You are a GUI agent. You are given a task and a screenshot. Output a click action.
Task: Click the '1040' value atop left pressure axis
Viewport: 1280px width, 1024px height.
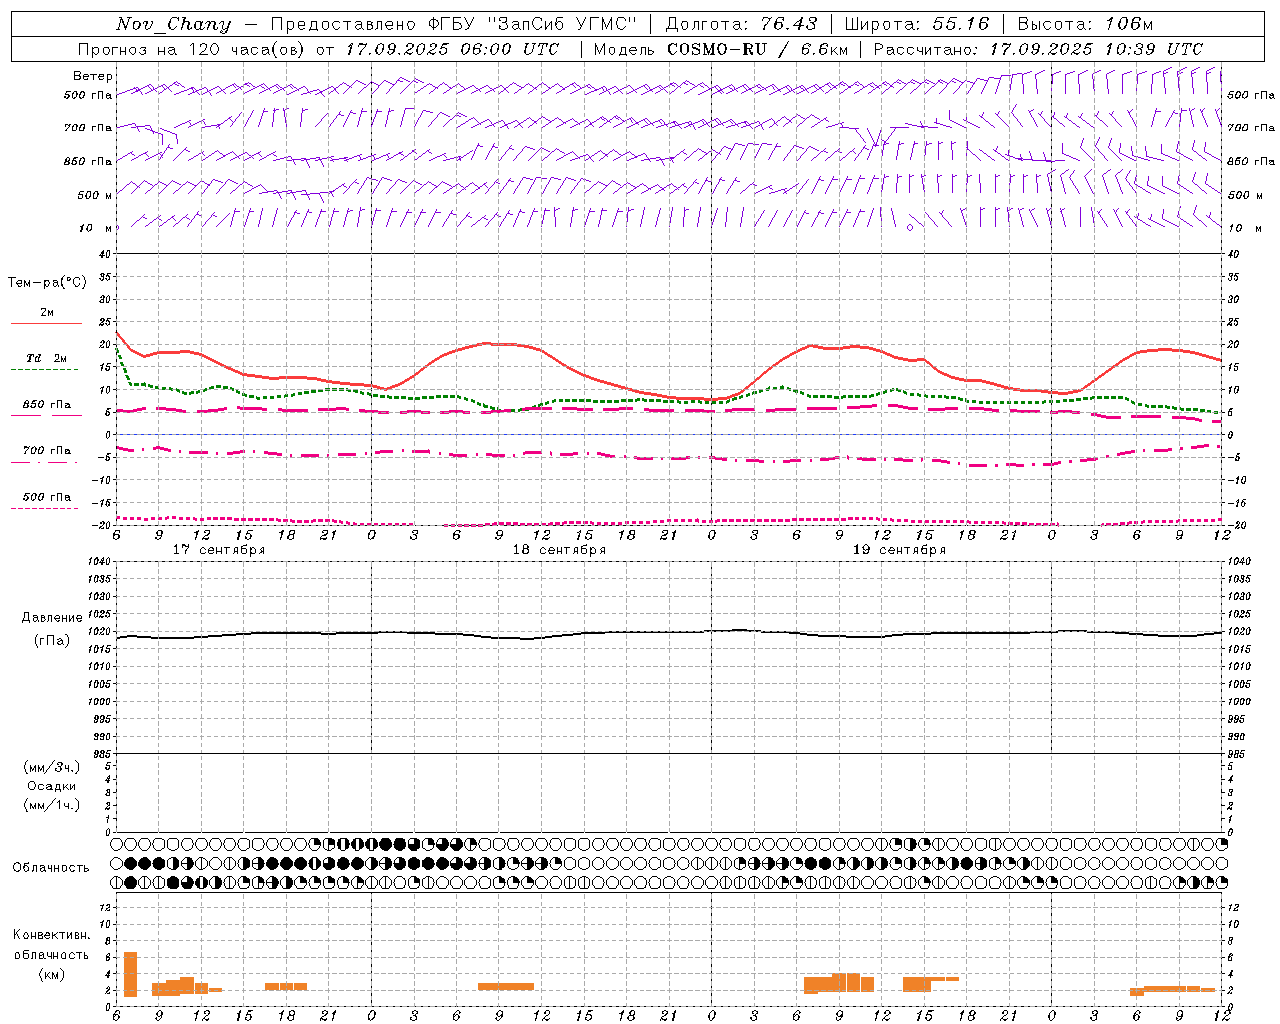click(x=100, y=562)
